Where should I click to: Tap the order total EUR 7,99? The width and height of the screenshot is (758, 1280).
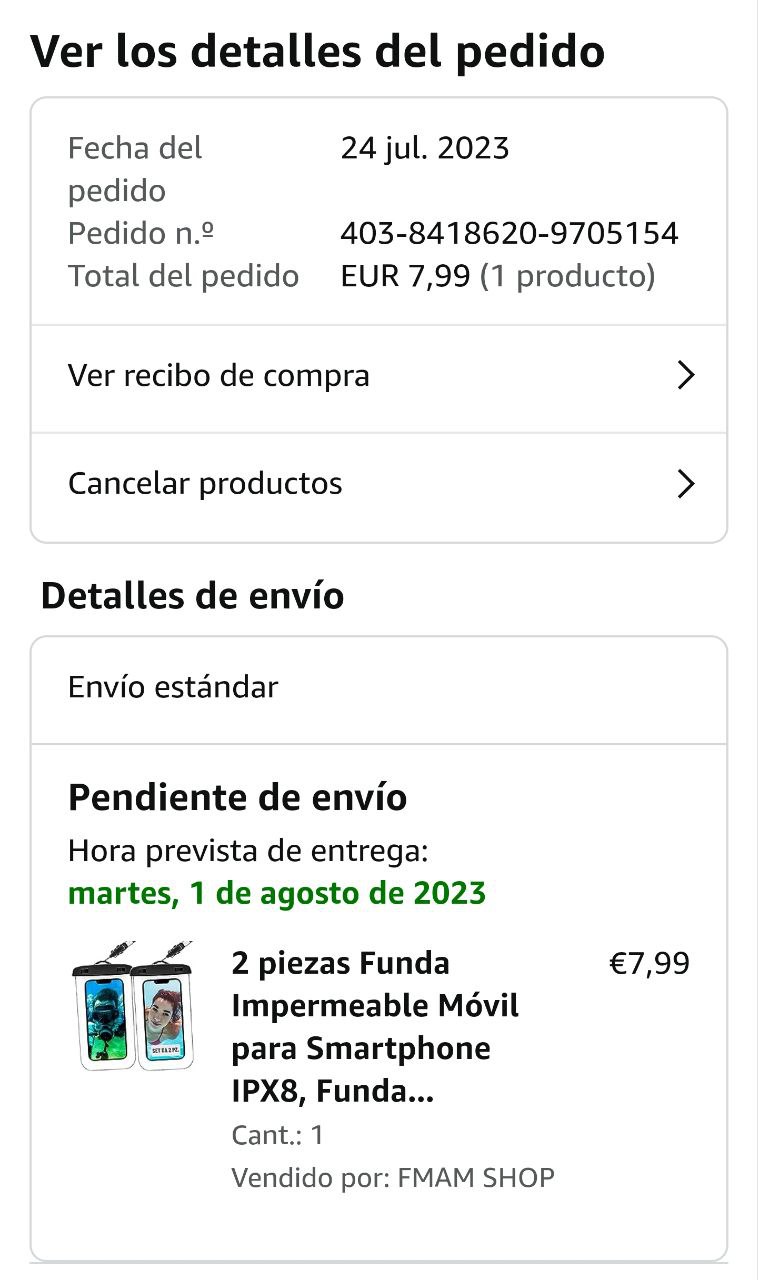405,276
